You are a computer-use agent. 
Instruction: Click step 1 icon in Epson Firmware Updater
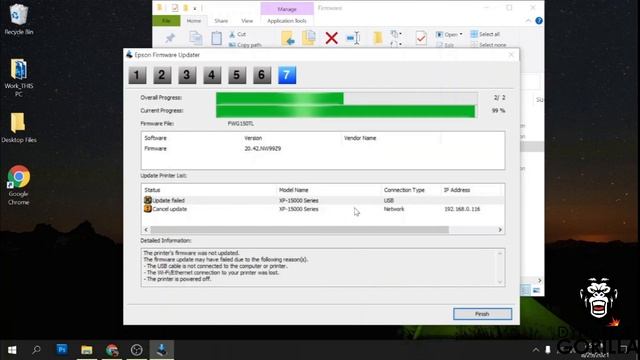tap(137, 75)
